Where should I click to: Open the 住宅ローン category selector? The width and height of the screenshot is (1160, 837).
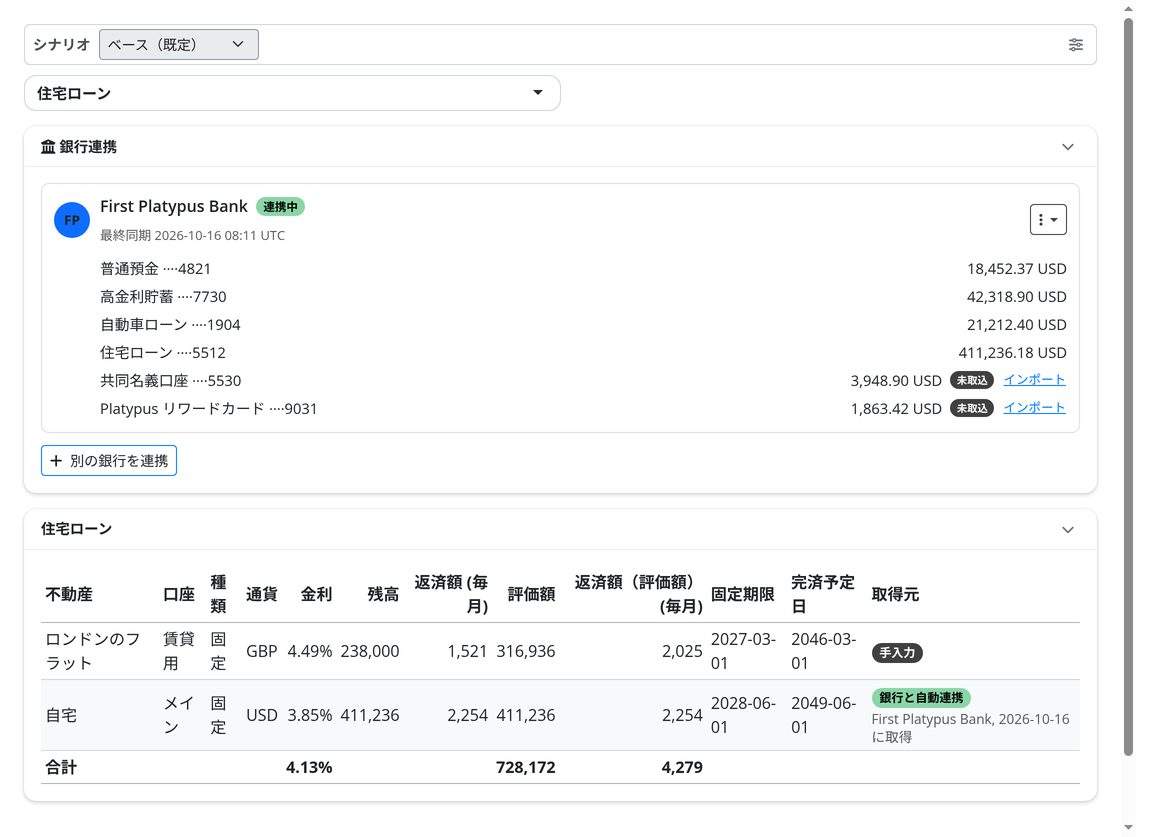(292, 93)
